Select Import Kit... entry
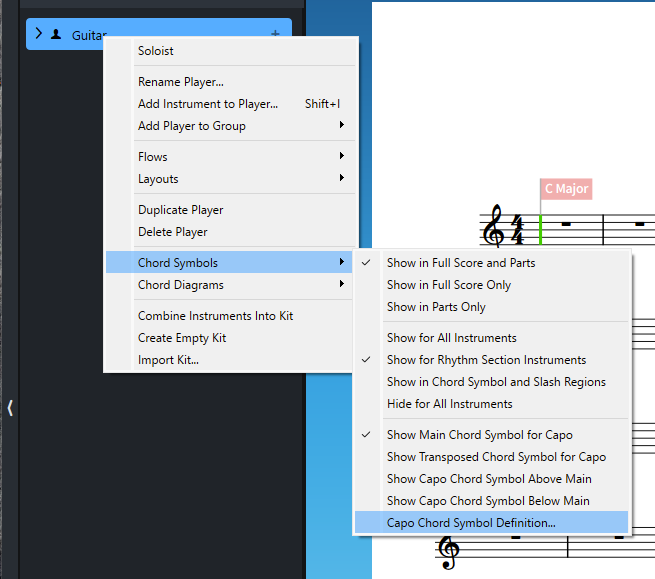655x579 pixels. pos(229,360)
